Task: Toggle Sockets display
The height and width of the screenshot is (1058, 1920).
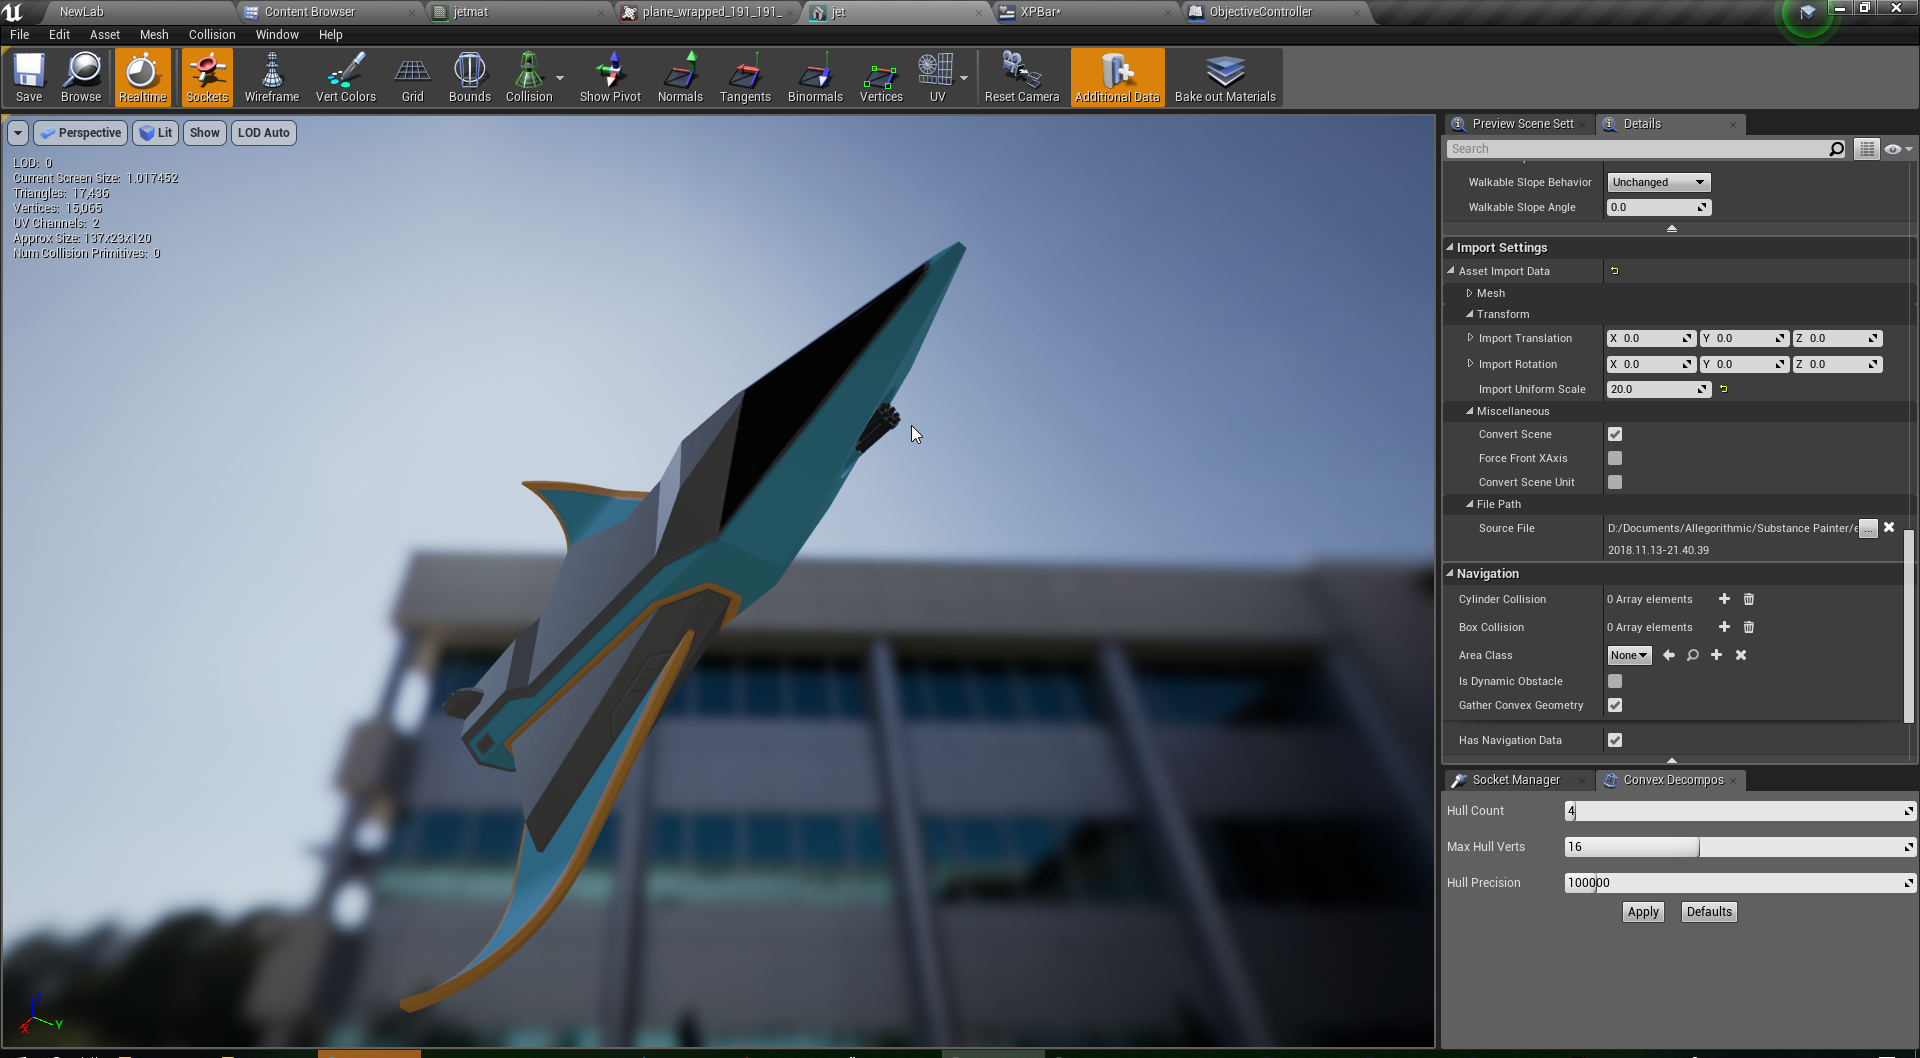Action: [207, 78]
